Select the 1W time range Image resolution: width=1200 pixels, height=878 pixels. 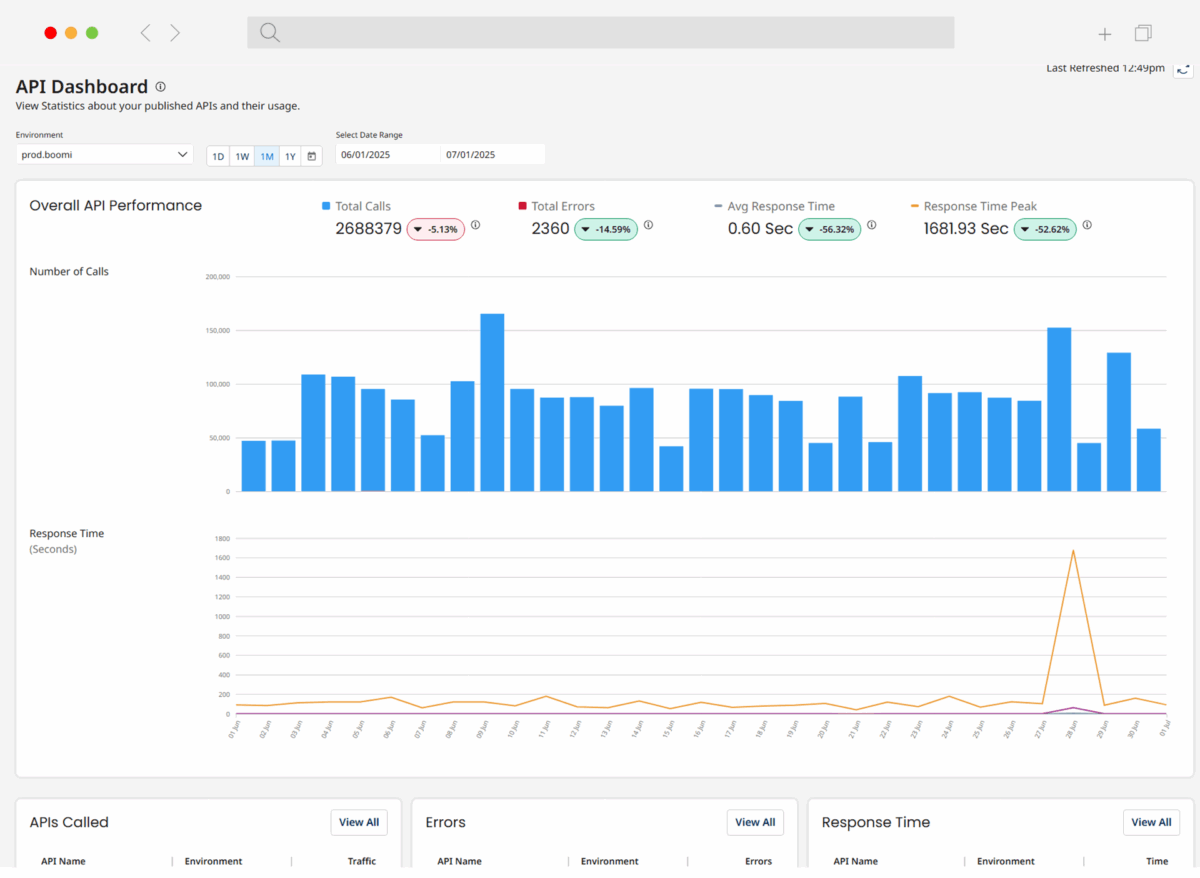tap(242, 156)
